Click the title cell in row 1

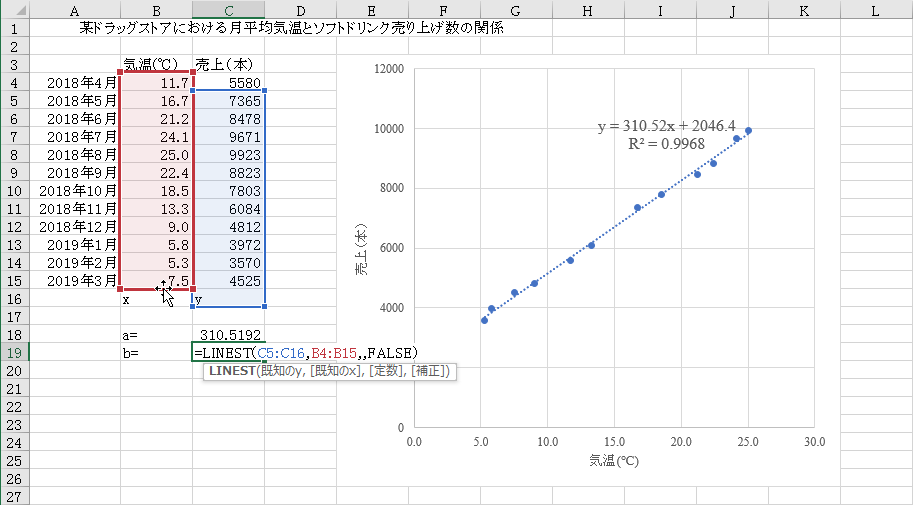290,28
